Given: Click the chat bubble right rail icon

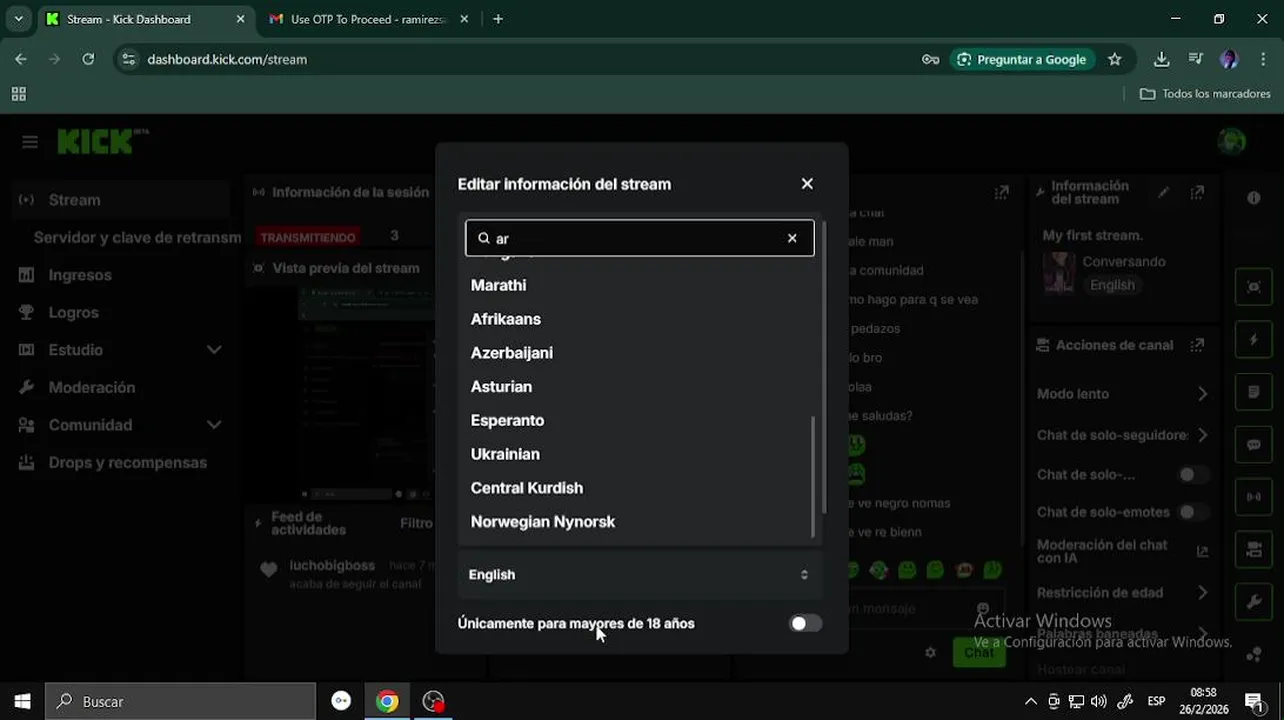Looking at the screenshot, I should pyautogui.click(x=1254, y=445).
